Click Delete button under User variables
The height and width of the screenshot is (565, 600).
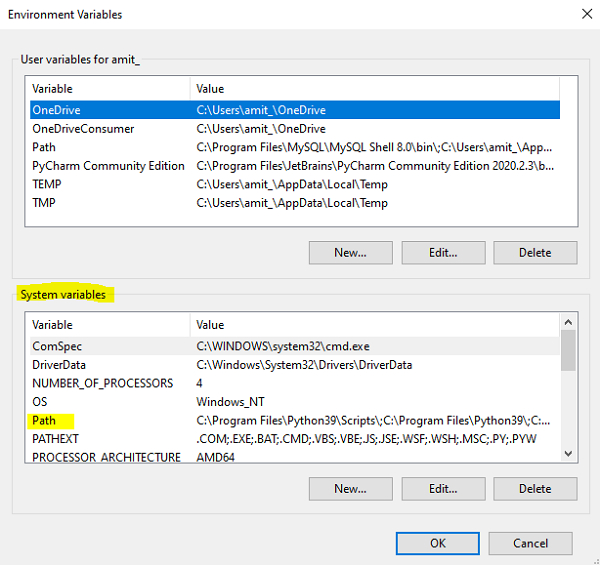click(534, 252)
